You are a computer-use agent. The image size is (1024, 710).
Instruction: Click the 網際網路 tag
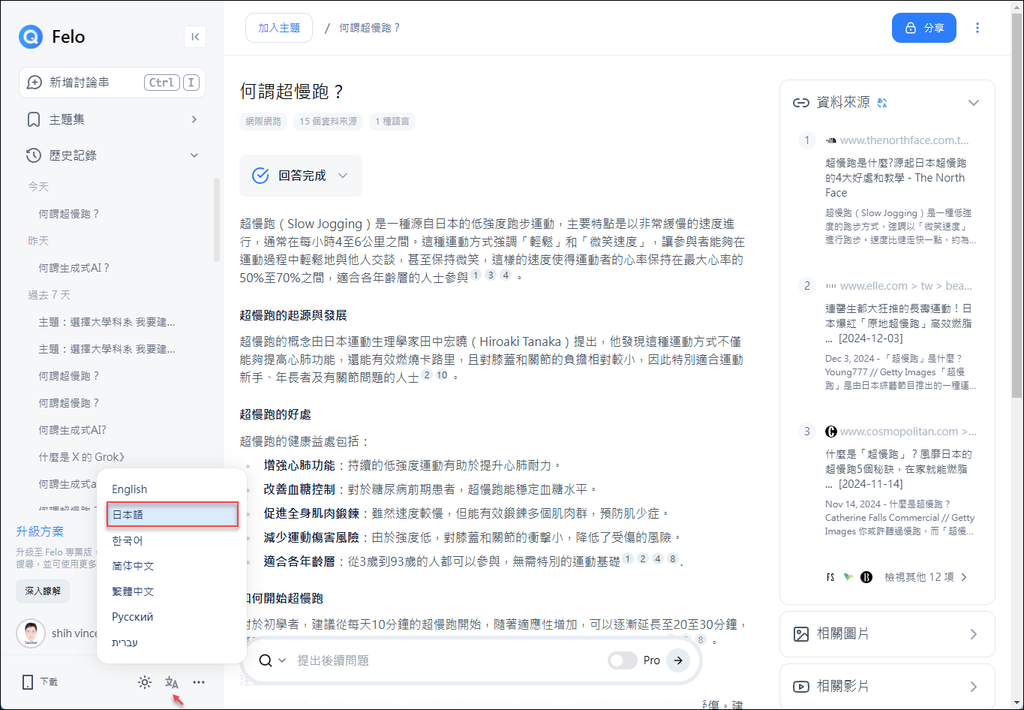coord(263,121)
